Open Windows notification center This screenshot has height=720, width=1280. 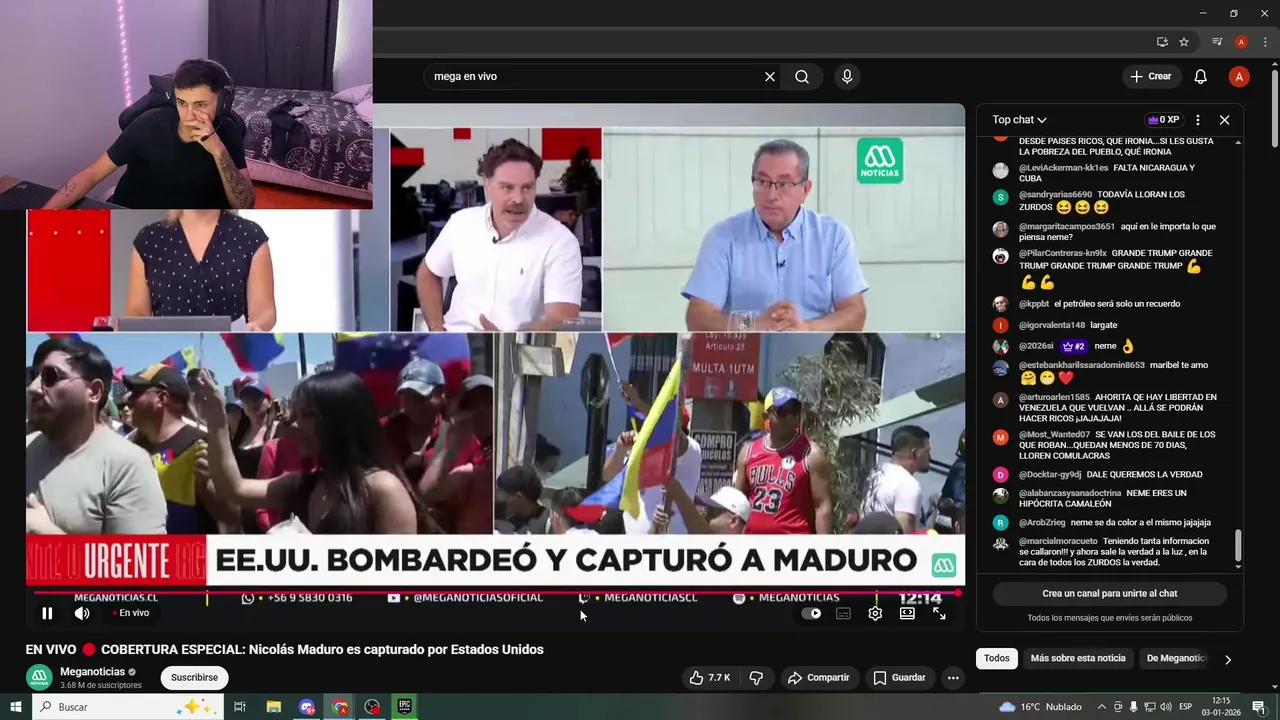(1258, 707)
